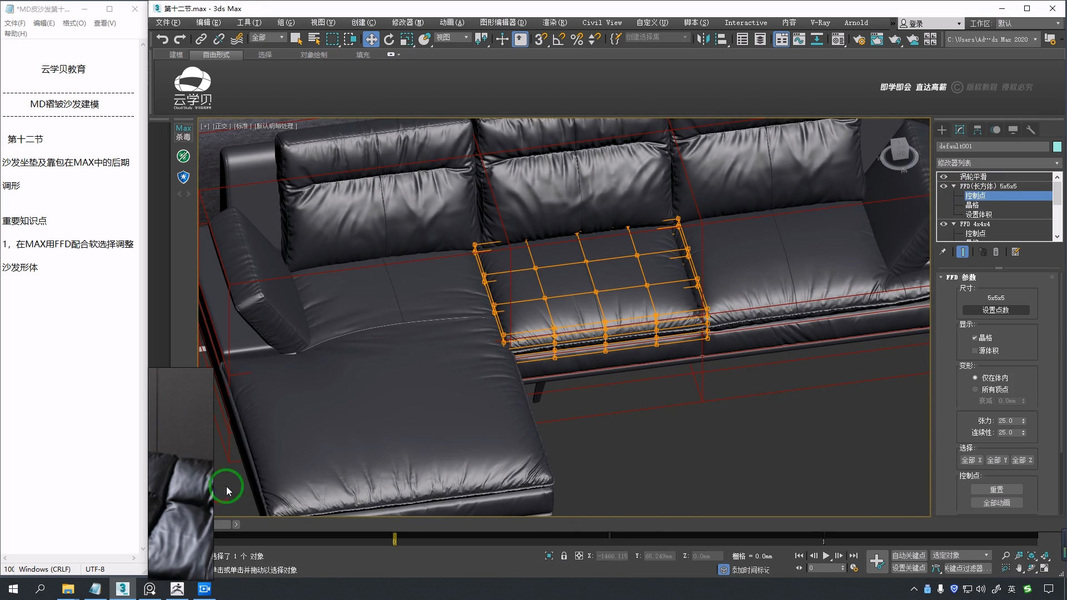The height and width of the screenshot is (600, 1067).
Task: Open the project path C:\Users dropdown
Action: point(992,39)
